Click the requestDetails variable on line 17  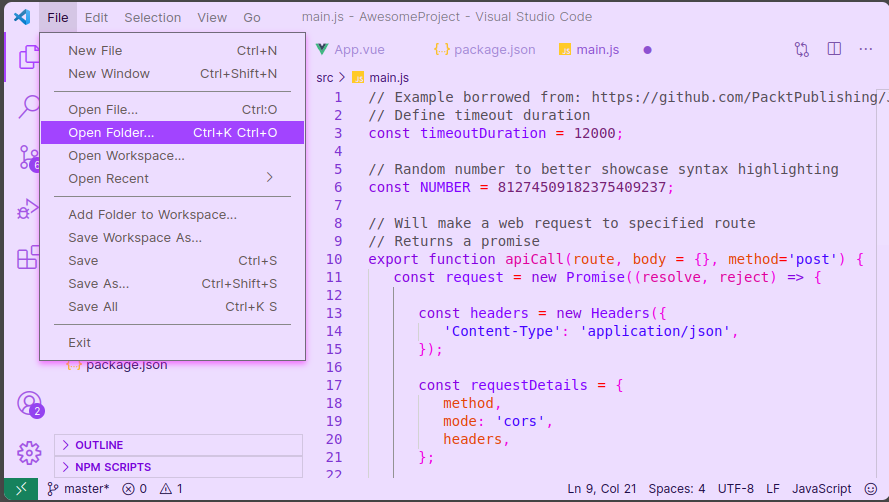click(x=529, y=385)
